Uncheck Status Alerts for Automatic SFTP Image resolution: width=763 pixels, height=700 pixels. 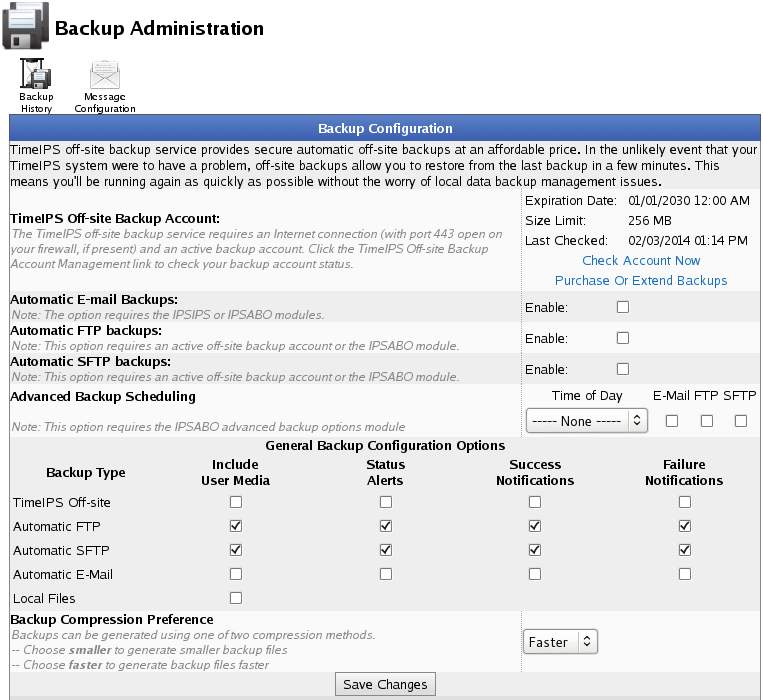point(386,550)
